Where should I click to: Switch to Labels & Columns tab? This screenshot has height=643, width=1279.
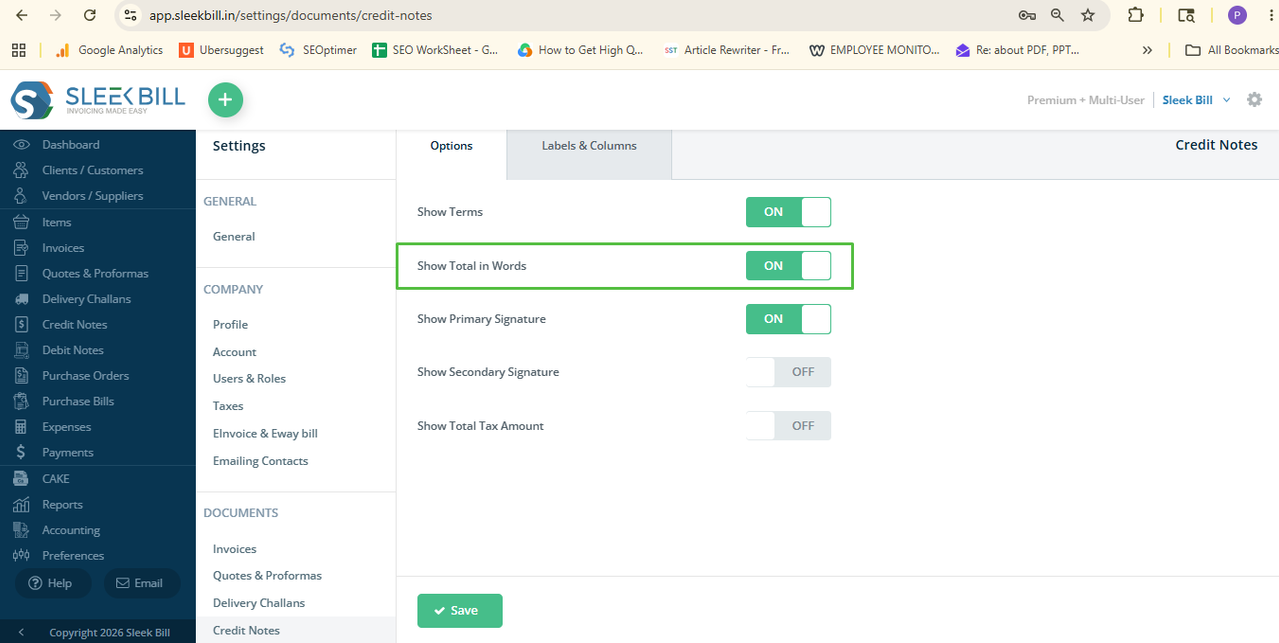589,146
